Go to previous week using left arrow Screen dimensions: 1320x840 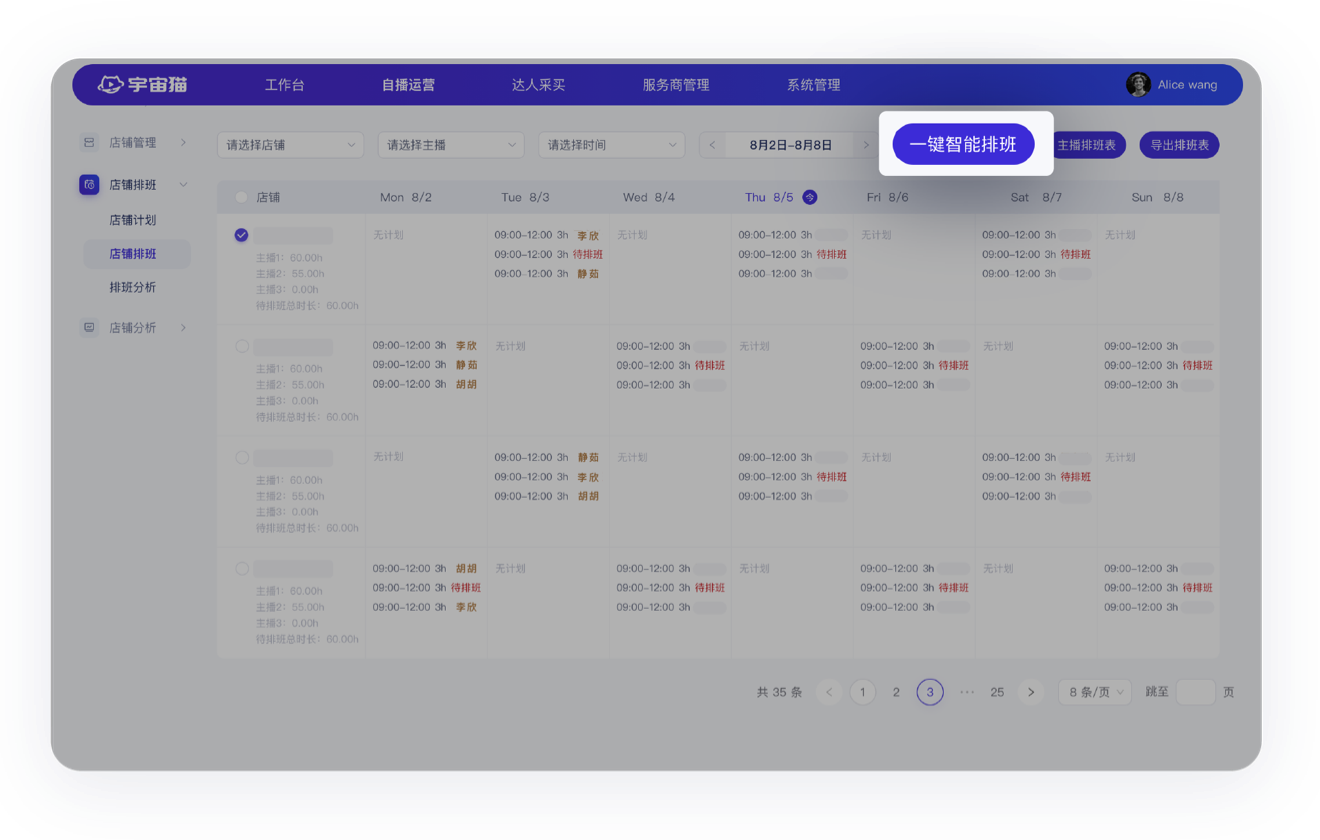coord(712,145)
